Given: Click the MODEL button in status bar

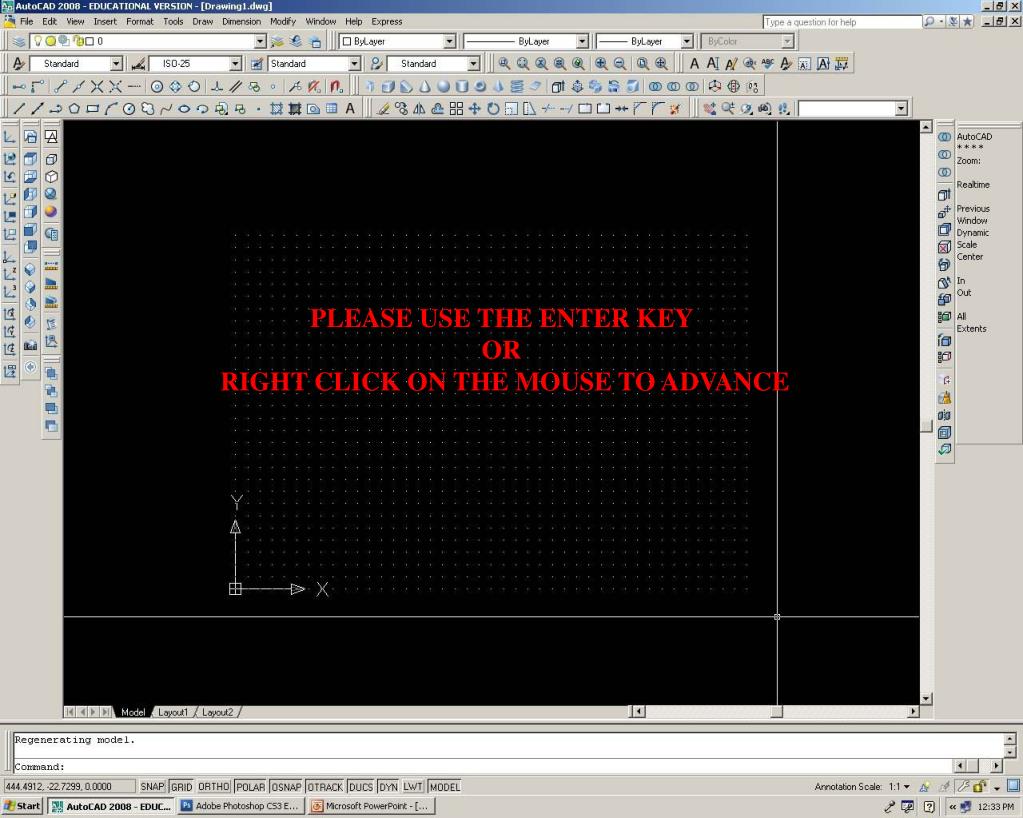Looking at the screenshot, I should coord(445,787).
